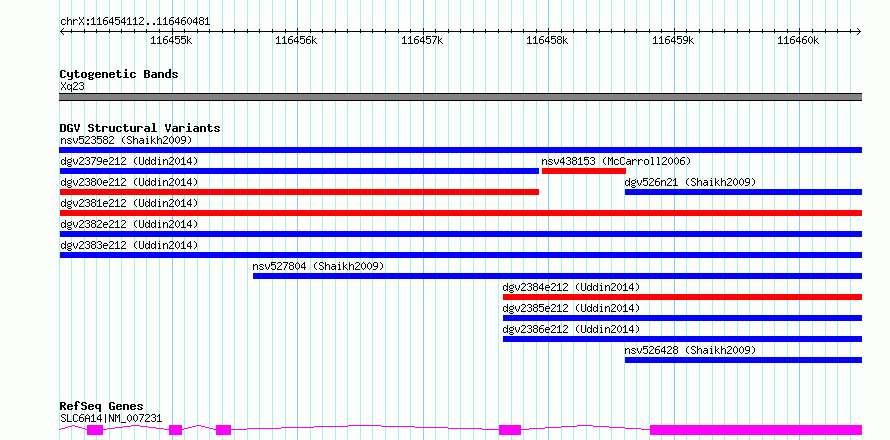Click the 116456k ruler label
The height and width of the screenshot is (440, 890).
tap(297, 40)
